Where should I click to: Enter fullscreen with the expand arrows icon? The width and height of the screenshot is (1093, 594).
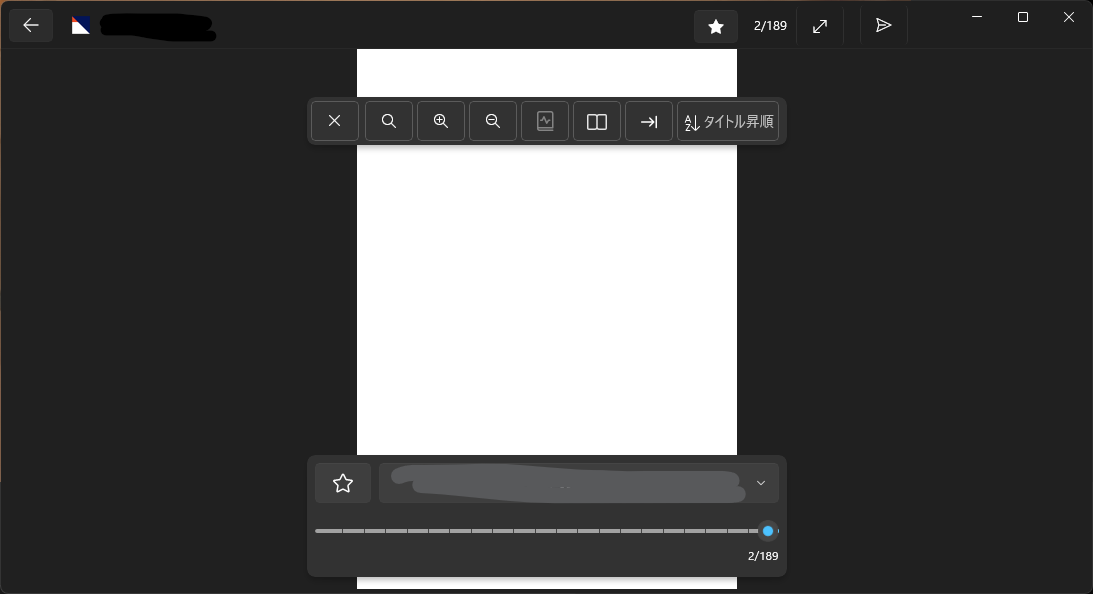pos(820,26)
